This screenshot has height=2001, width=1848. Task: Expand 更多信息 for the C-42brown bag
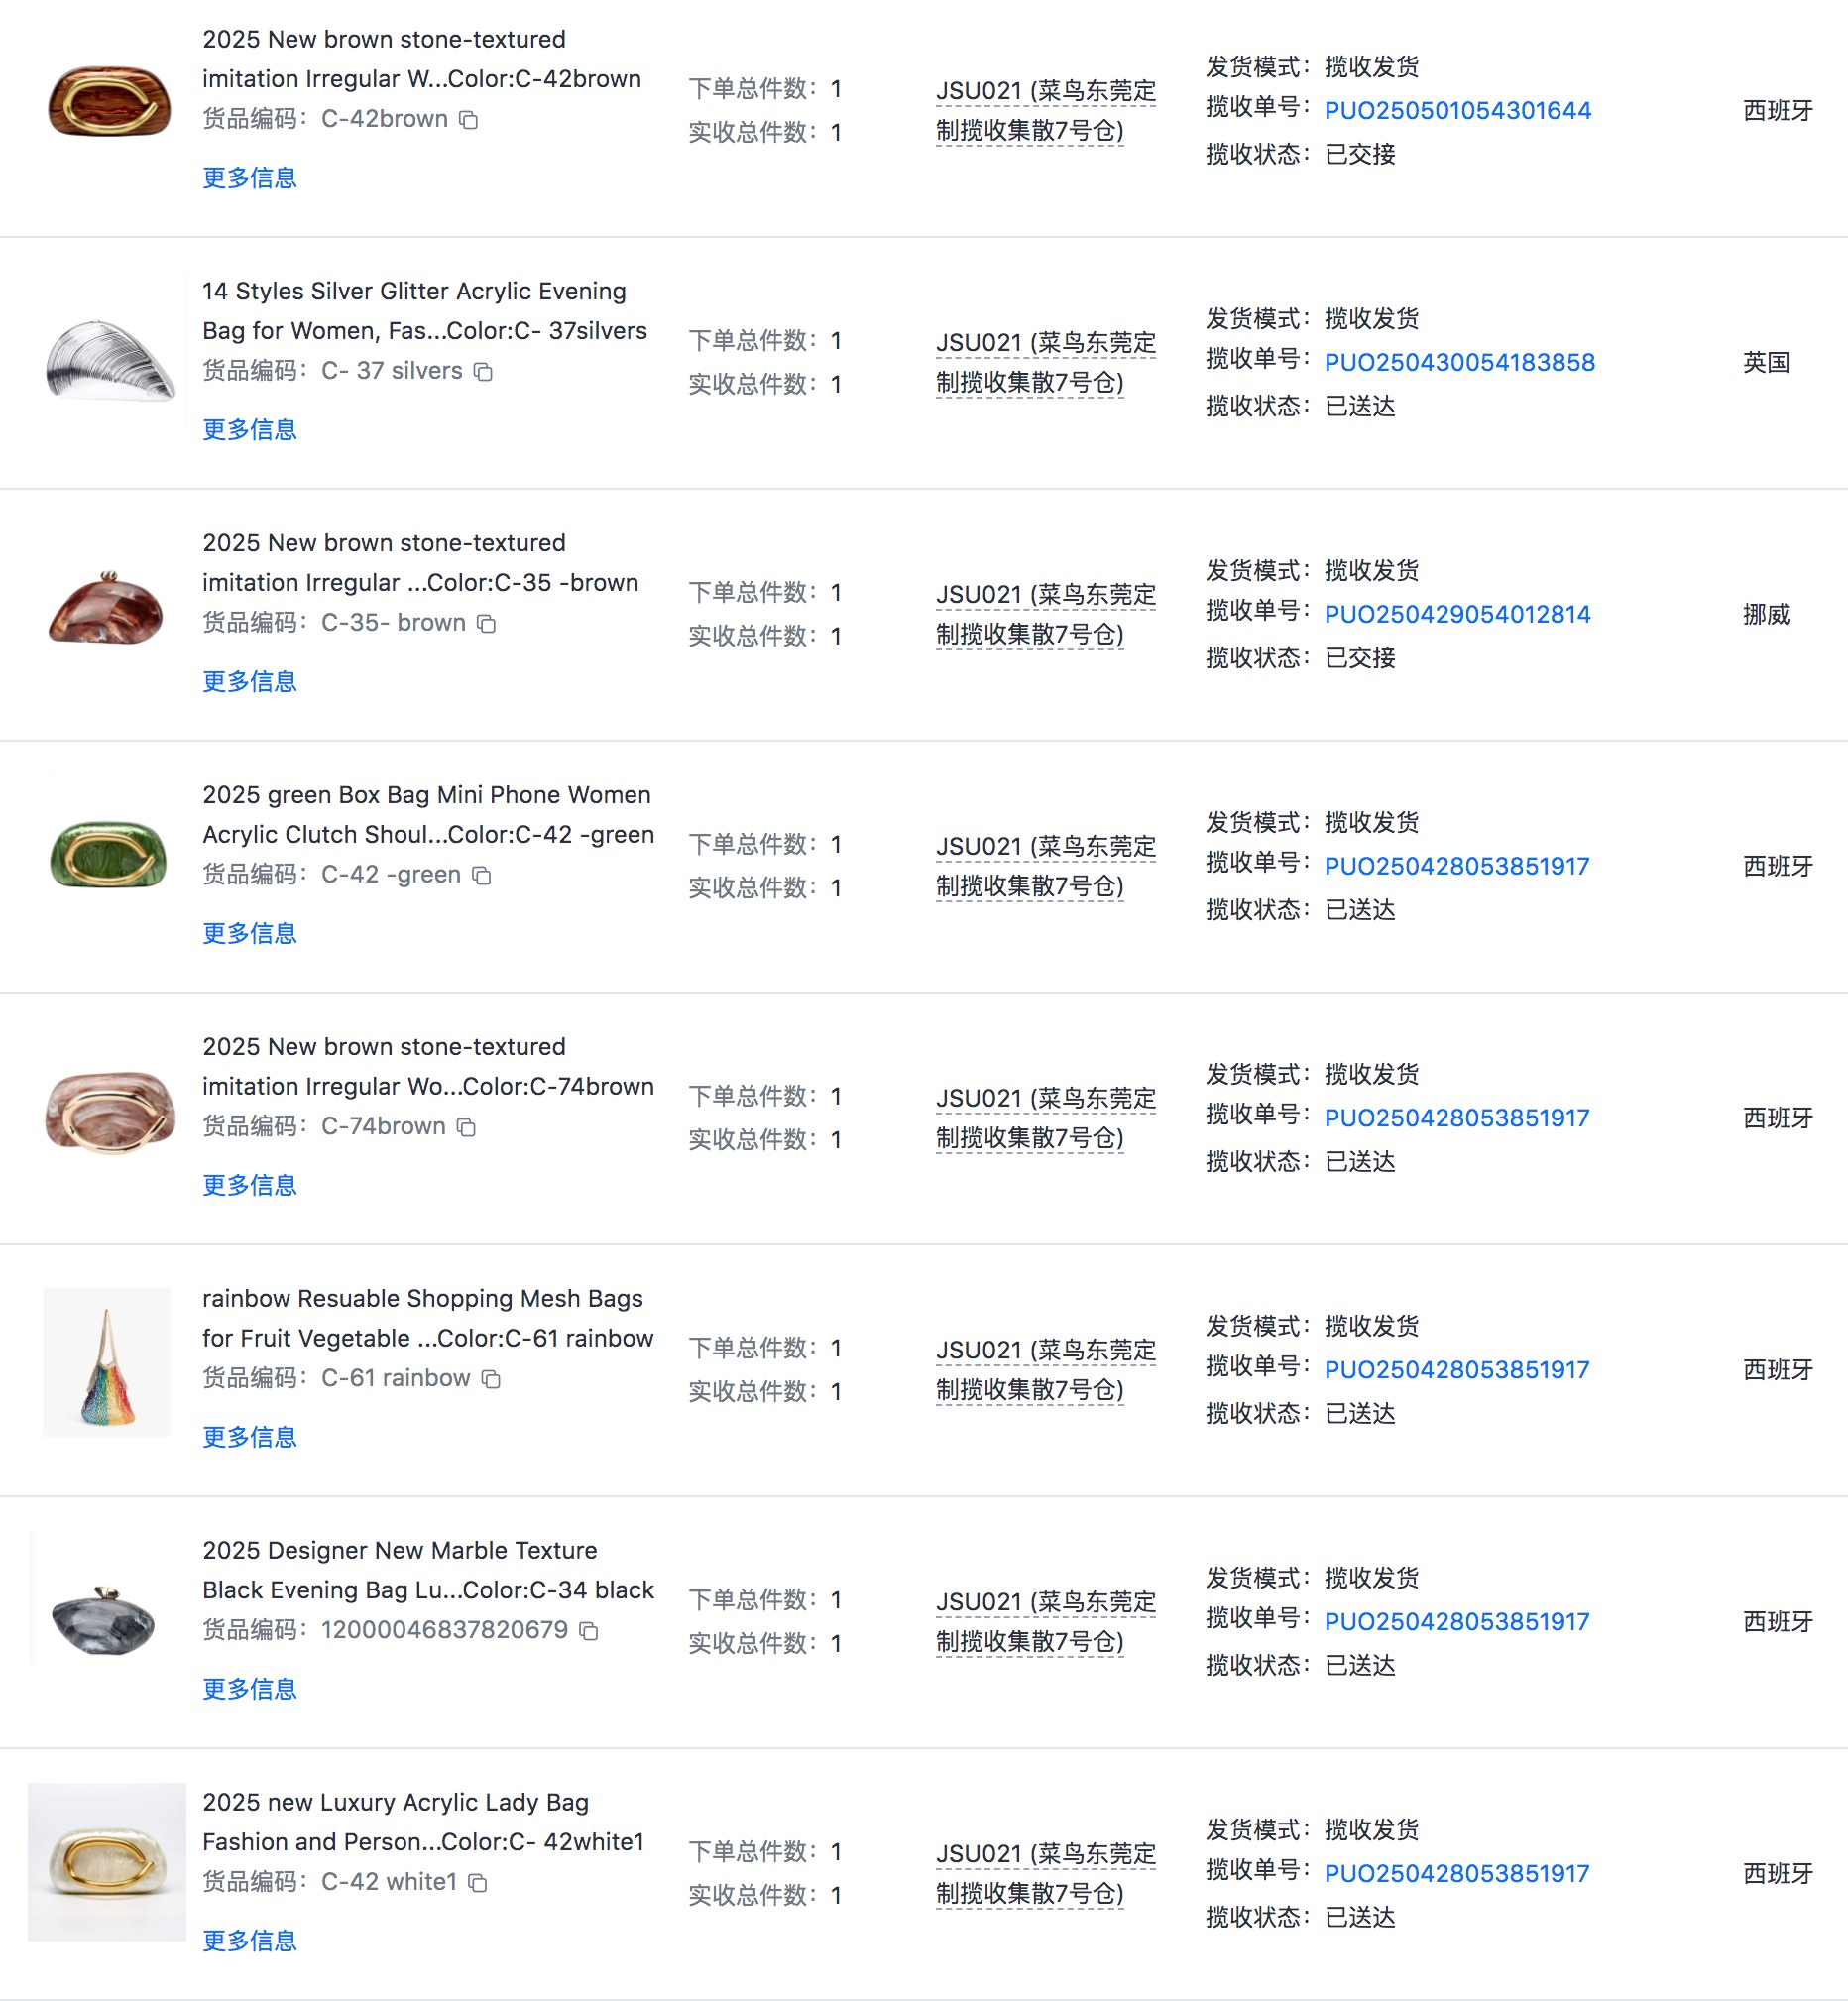click(x=250, y=178)
